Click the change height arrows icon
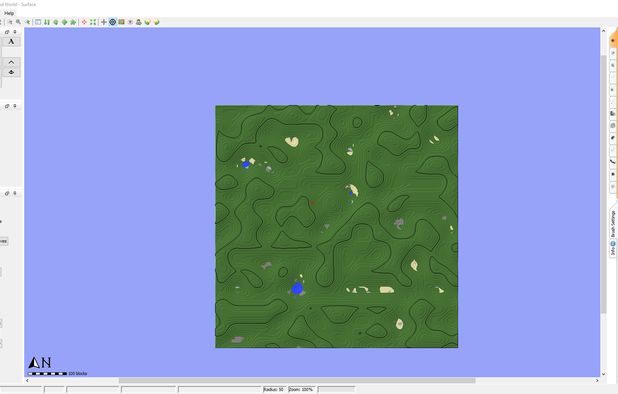The height and width of the screenshot is (394, 618). coord(47,22)
